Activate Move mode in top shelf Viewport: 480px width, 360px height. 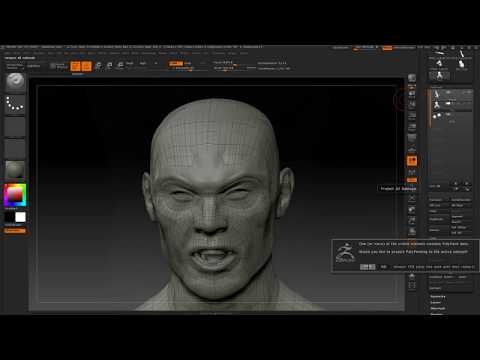98,66
